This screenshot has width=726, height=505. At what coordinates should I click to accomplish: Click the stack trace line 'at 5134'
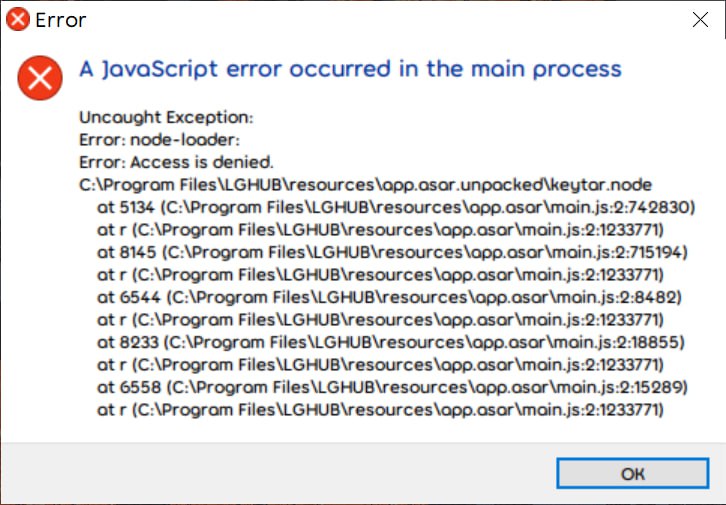point(396,207)
